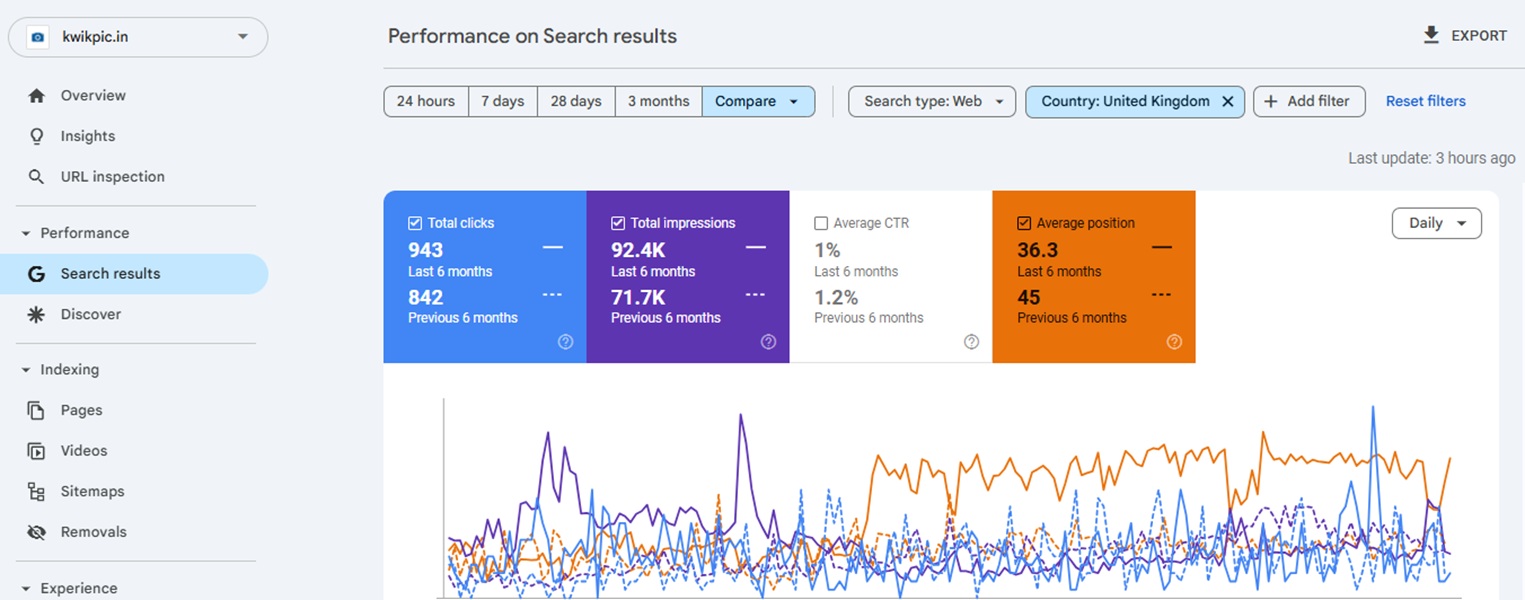
Task: Click the Reset filters link
Action: 1425,101
